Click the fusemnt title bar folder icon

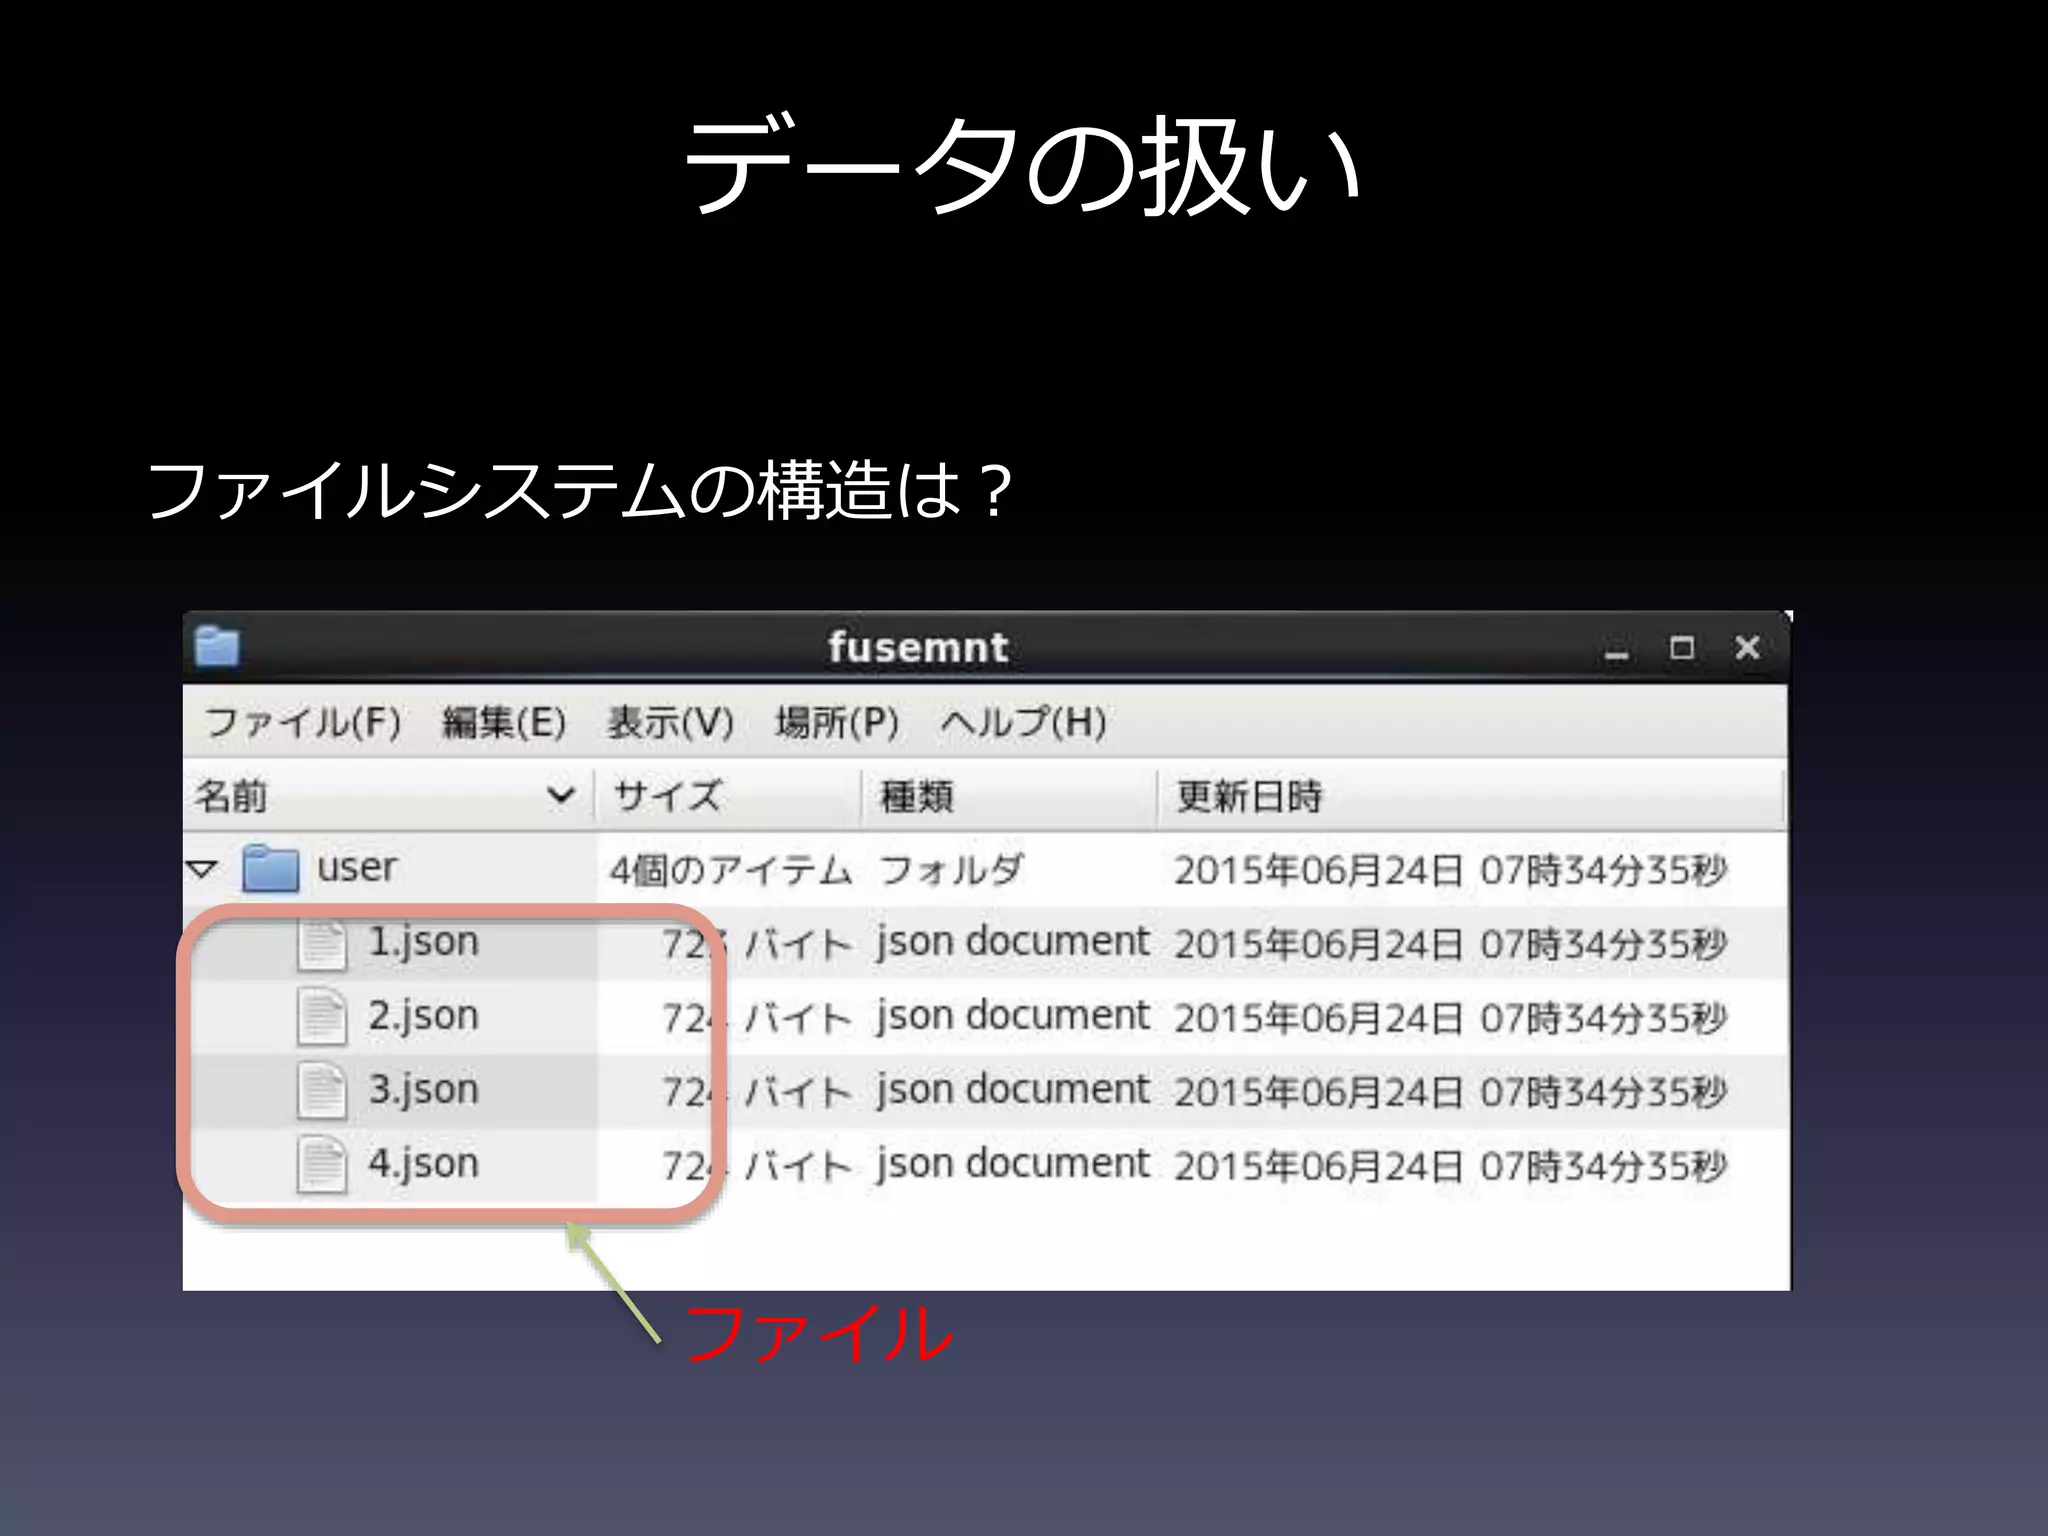point(217,646)
